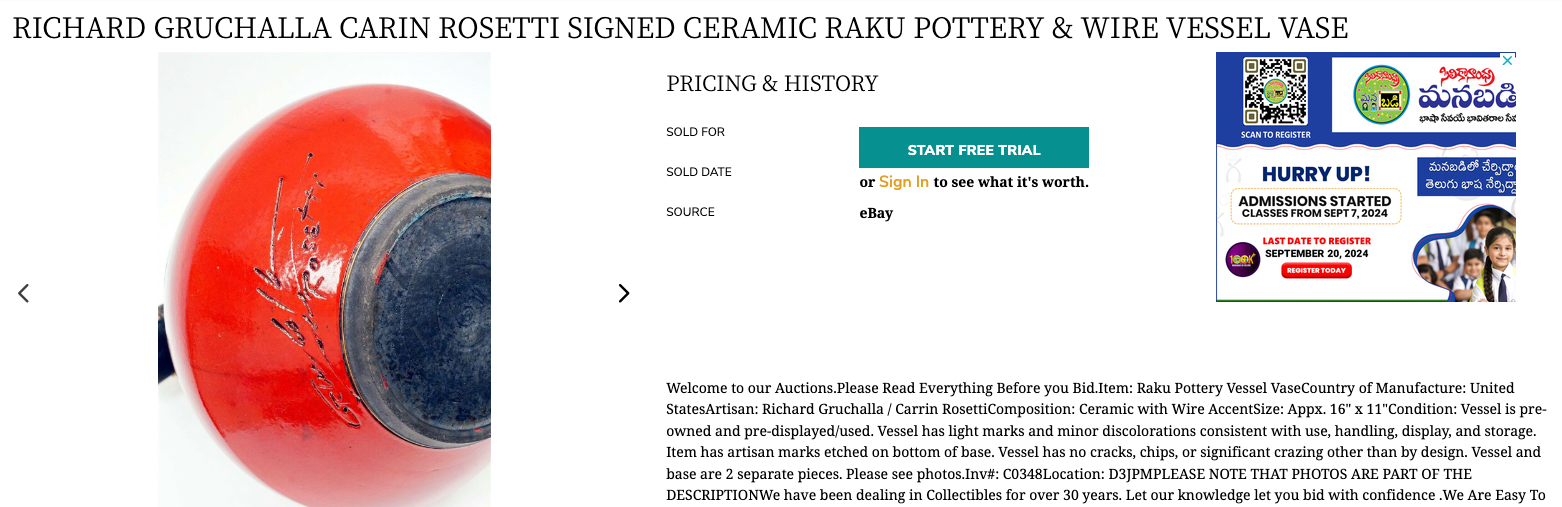Open the Sign In link
This screenshot has height=507, width=1562.
point(903,182)
